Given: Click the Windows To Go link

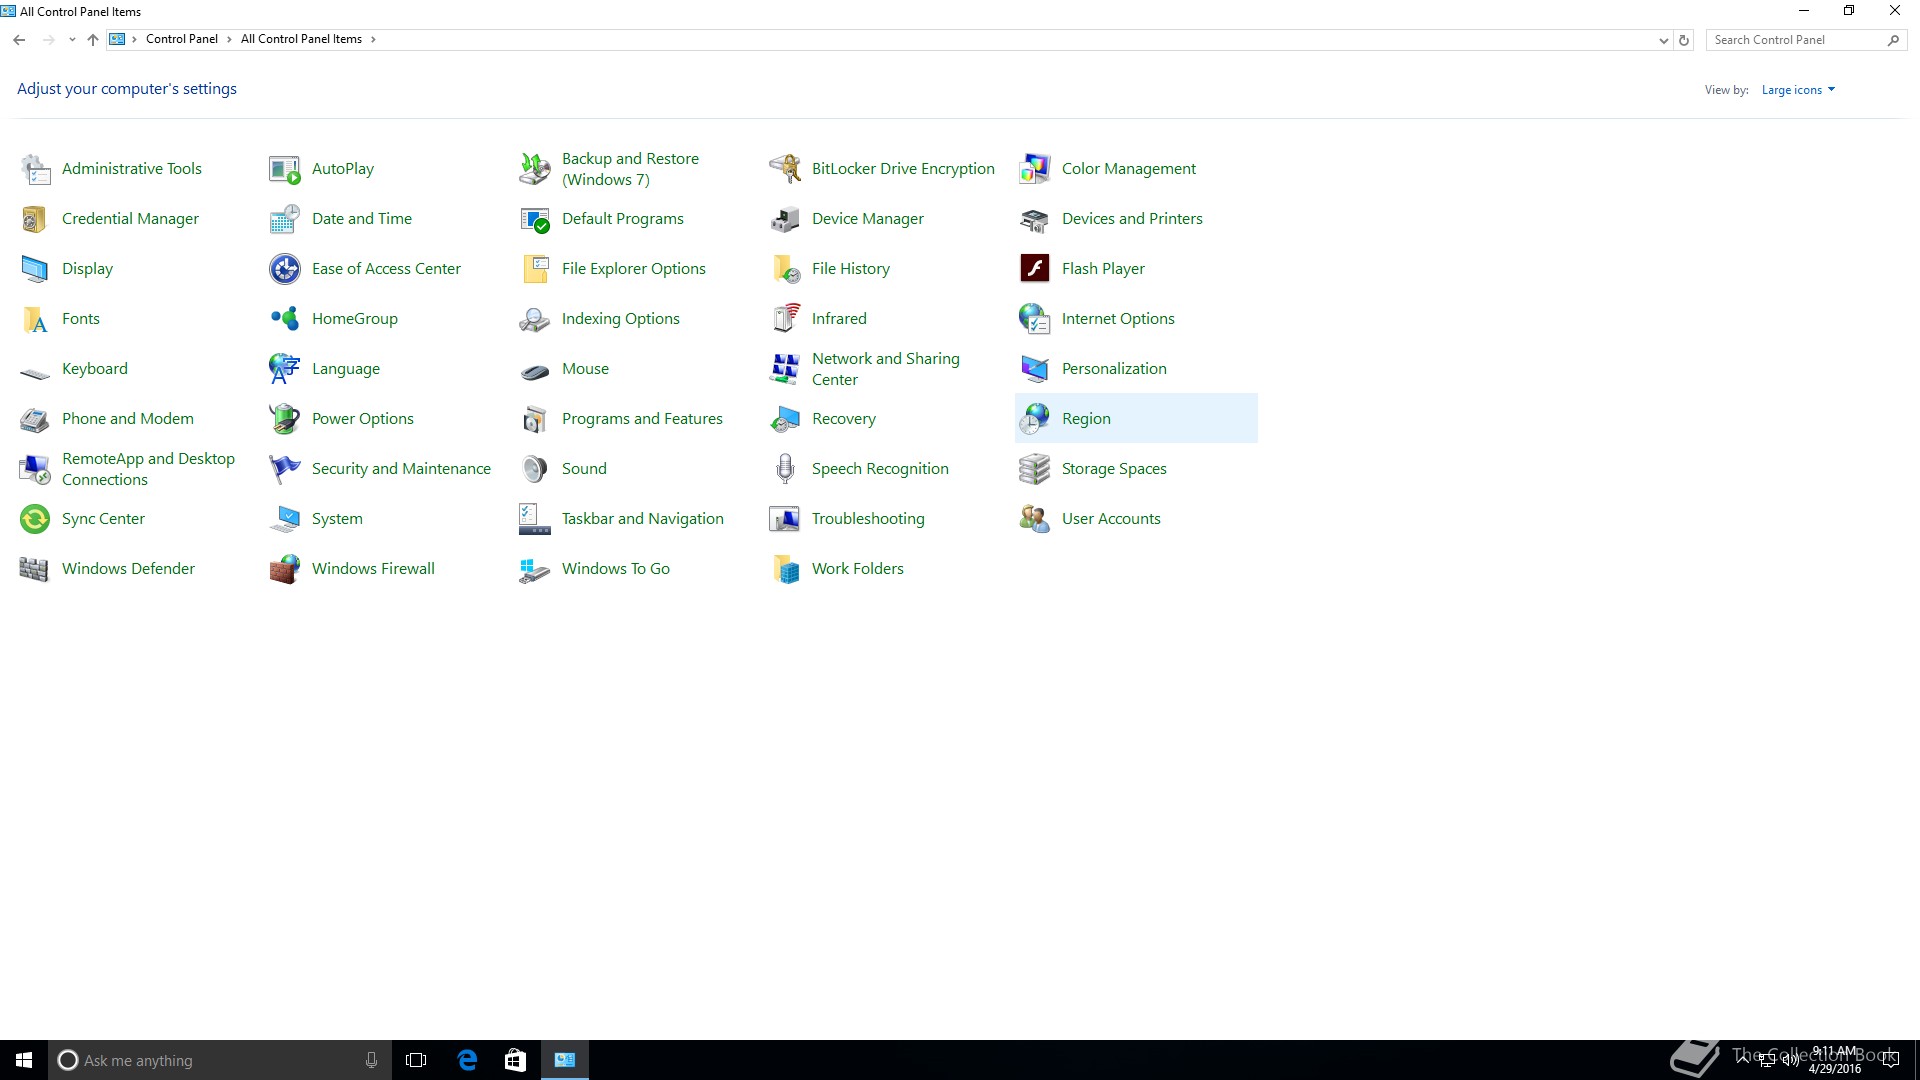Looking at the screenshot, I should pos(616,569).
